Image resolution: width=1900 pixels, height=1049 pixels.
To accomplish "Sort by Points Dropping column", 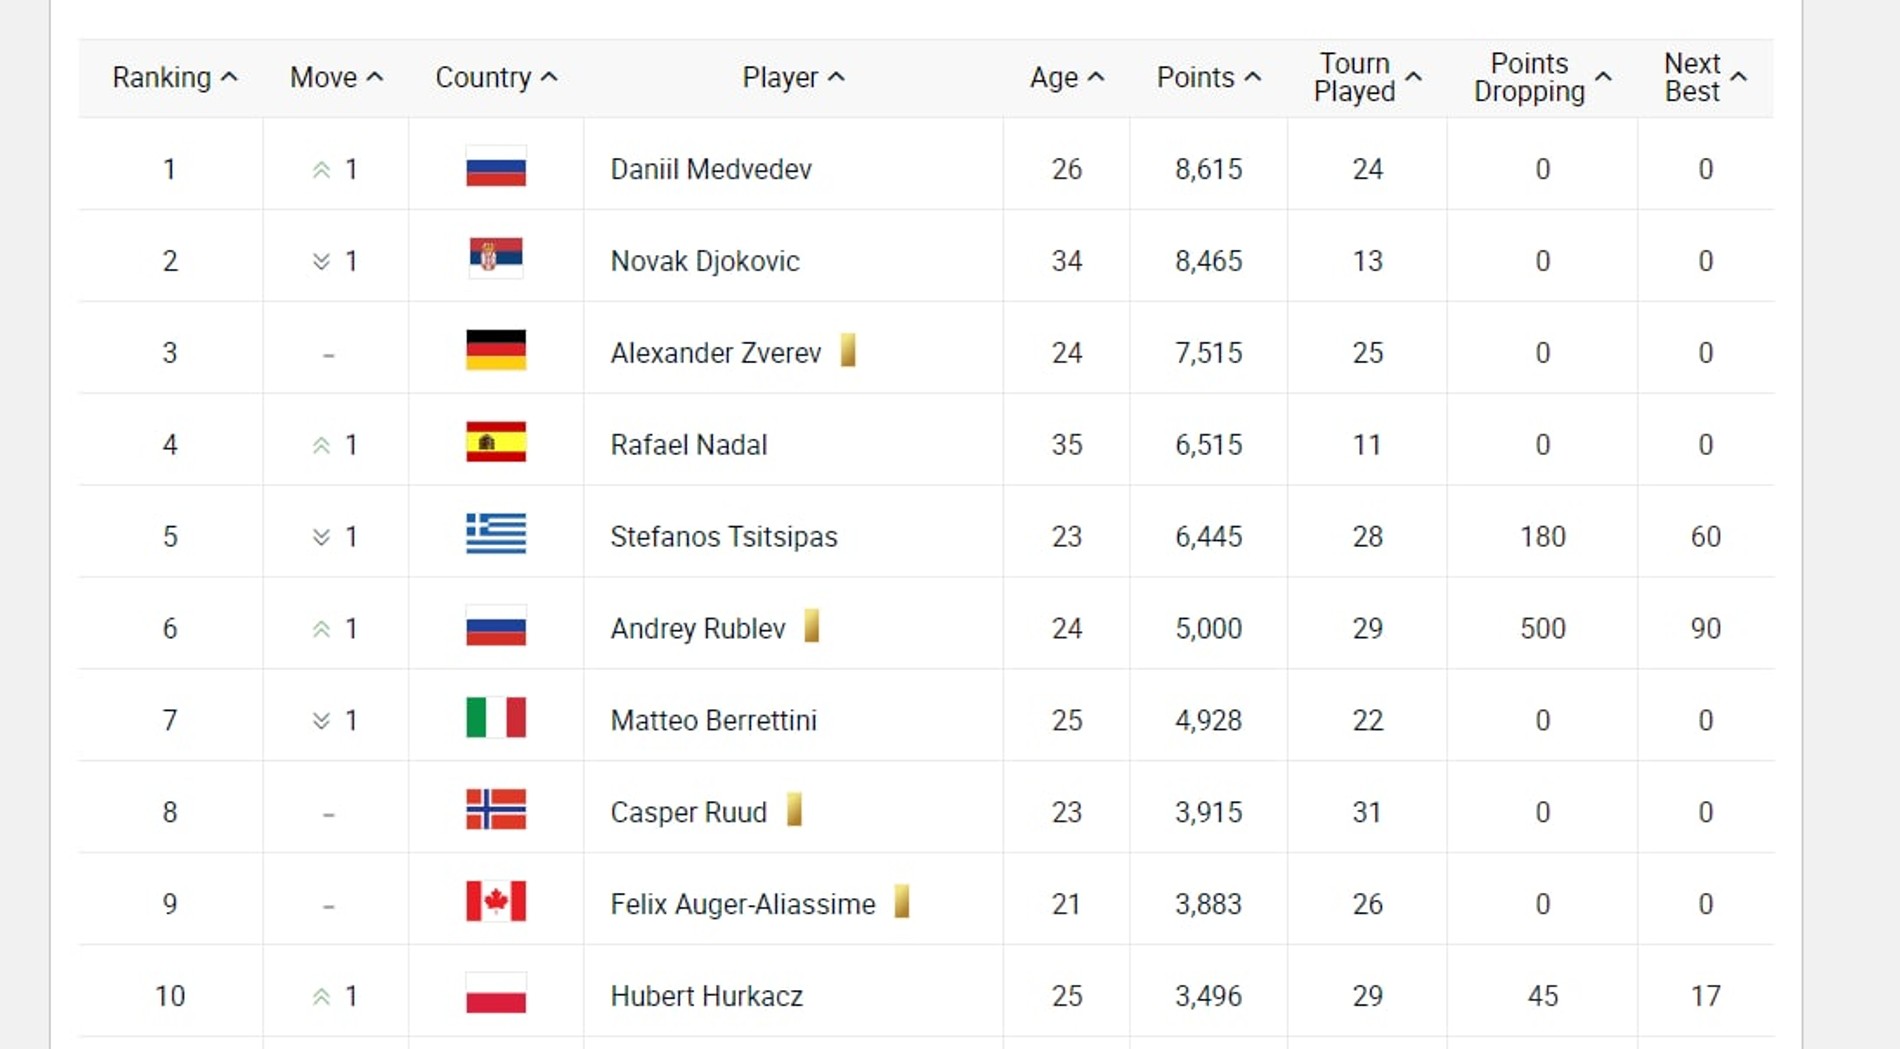I will pos(1541,77).
